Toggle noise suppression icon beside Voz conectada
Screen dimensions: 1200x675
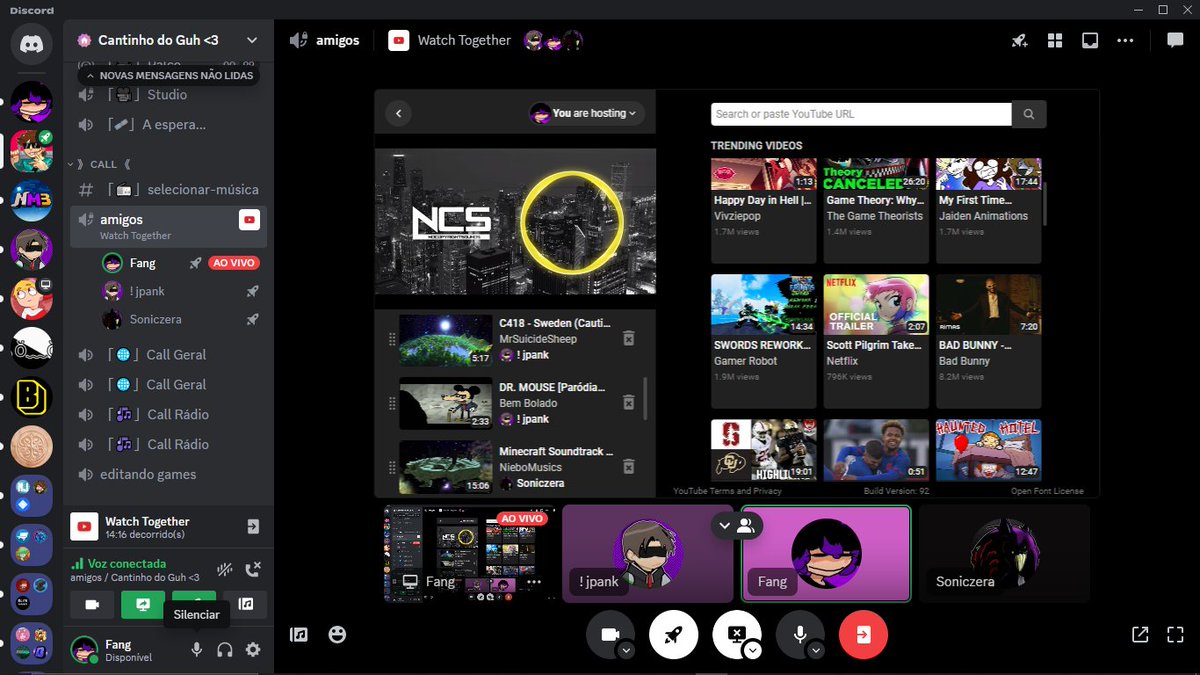pyautogui.click(x=225, y=569)
